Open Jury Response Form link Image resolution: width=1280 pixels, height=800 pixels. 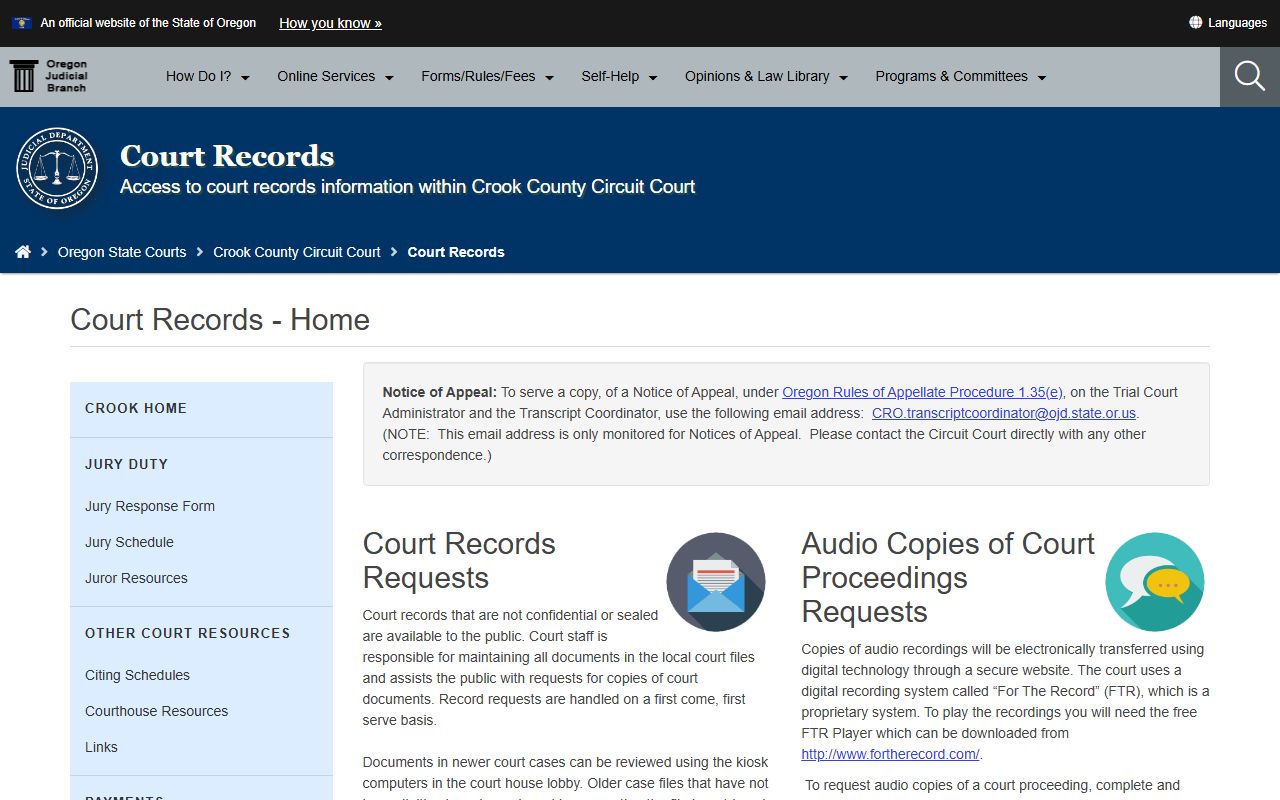[150, 506]
